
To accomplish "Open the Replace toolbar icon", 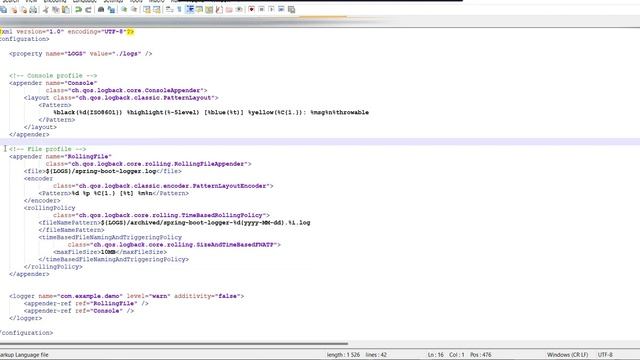I will [x=111, y=9].
